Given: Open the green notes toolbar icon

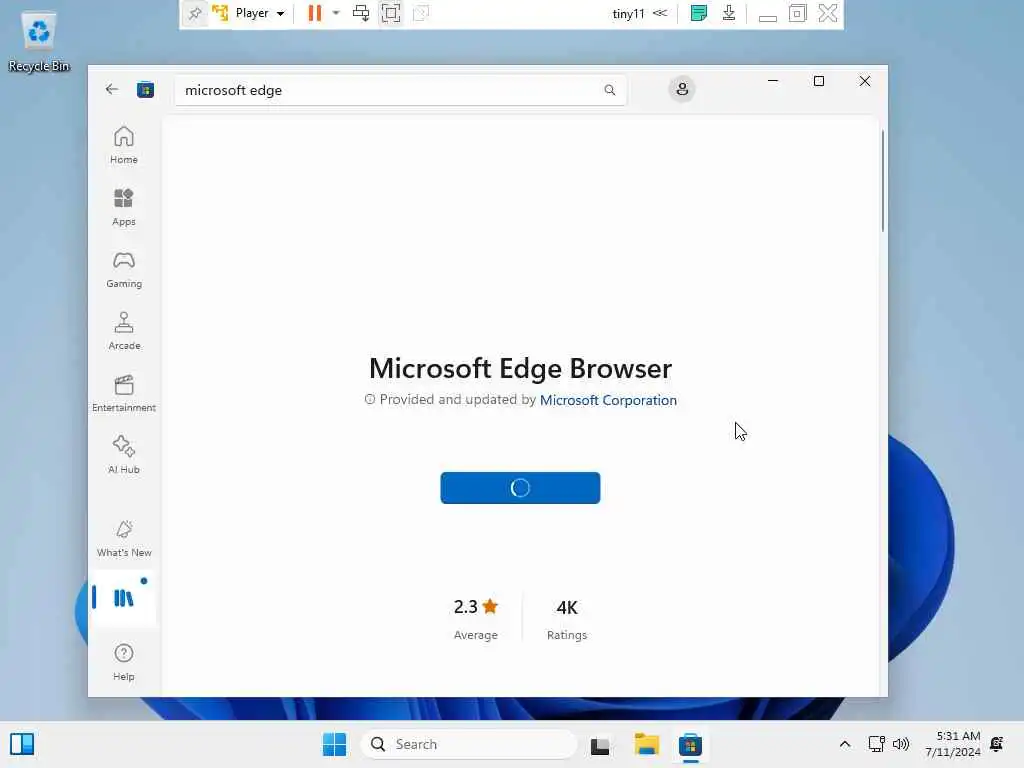Looking at the screenshot, I should coord(698,13).
